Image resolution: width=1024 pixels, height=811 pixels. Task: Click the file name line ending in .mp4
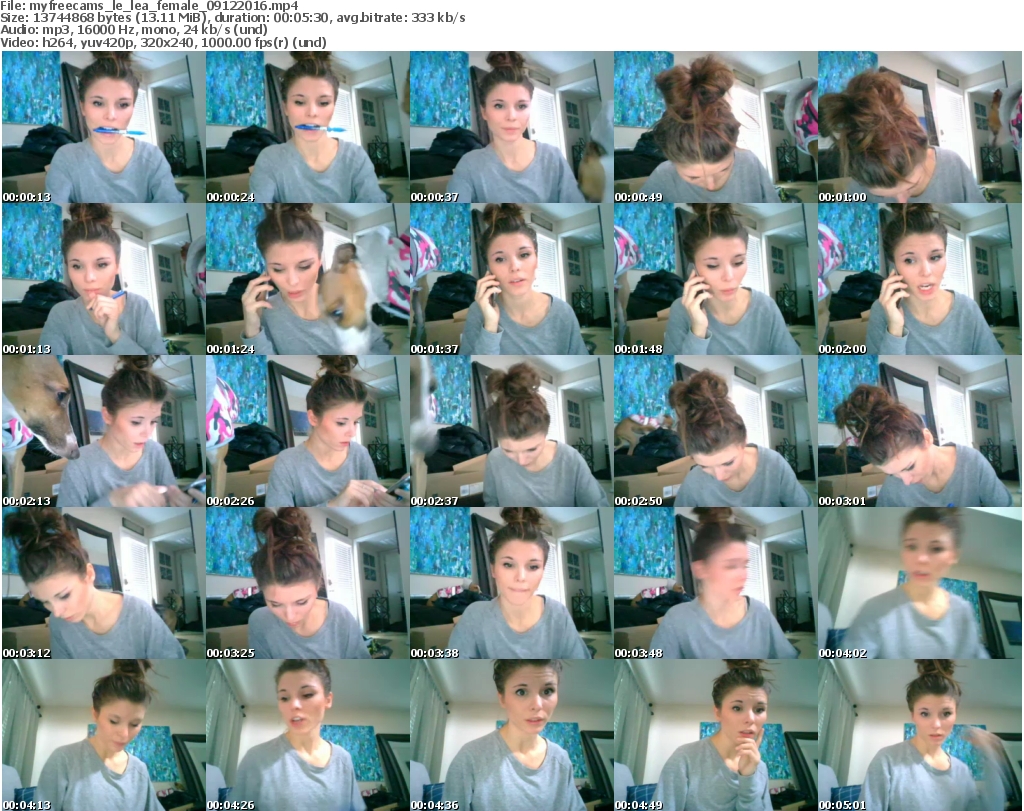pyautogui.click(x=150, y=6)
